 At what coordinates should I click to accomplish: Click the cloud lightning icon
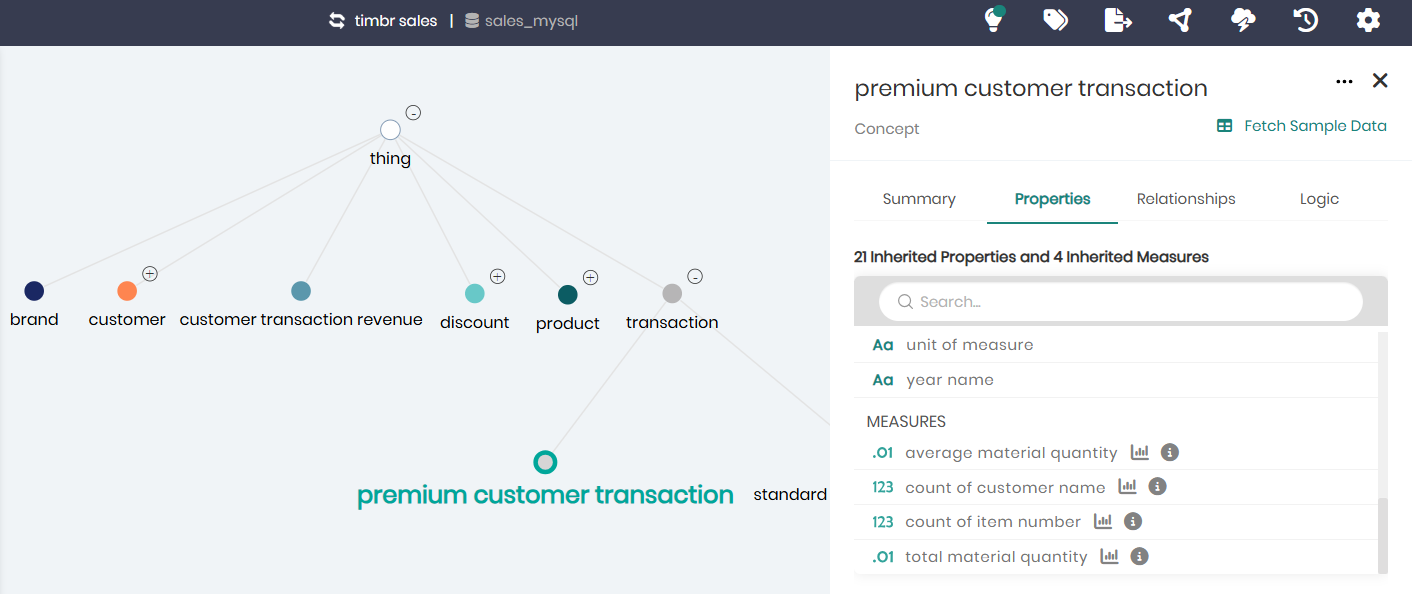[1243, 20]
